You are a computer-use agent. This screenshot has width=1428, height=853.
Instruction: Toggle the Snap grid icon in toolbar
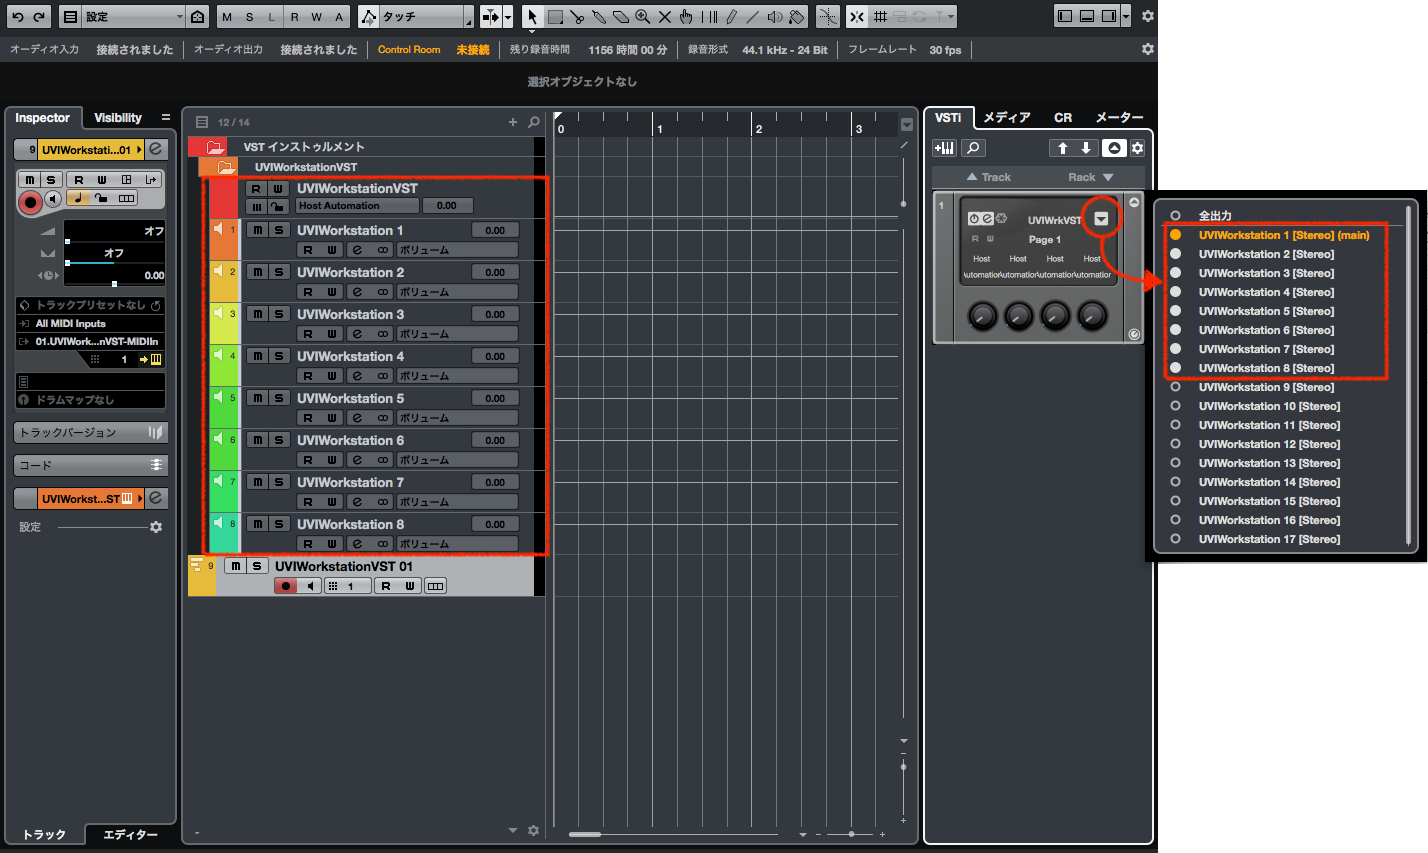(880, 17)
